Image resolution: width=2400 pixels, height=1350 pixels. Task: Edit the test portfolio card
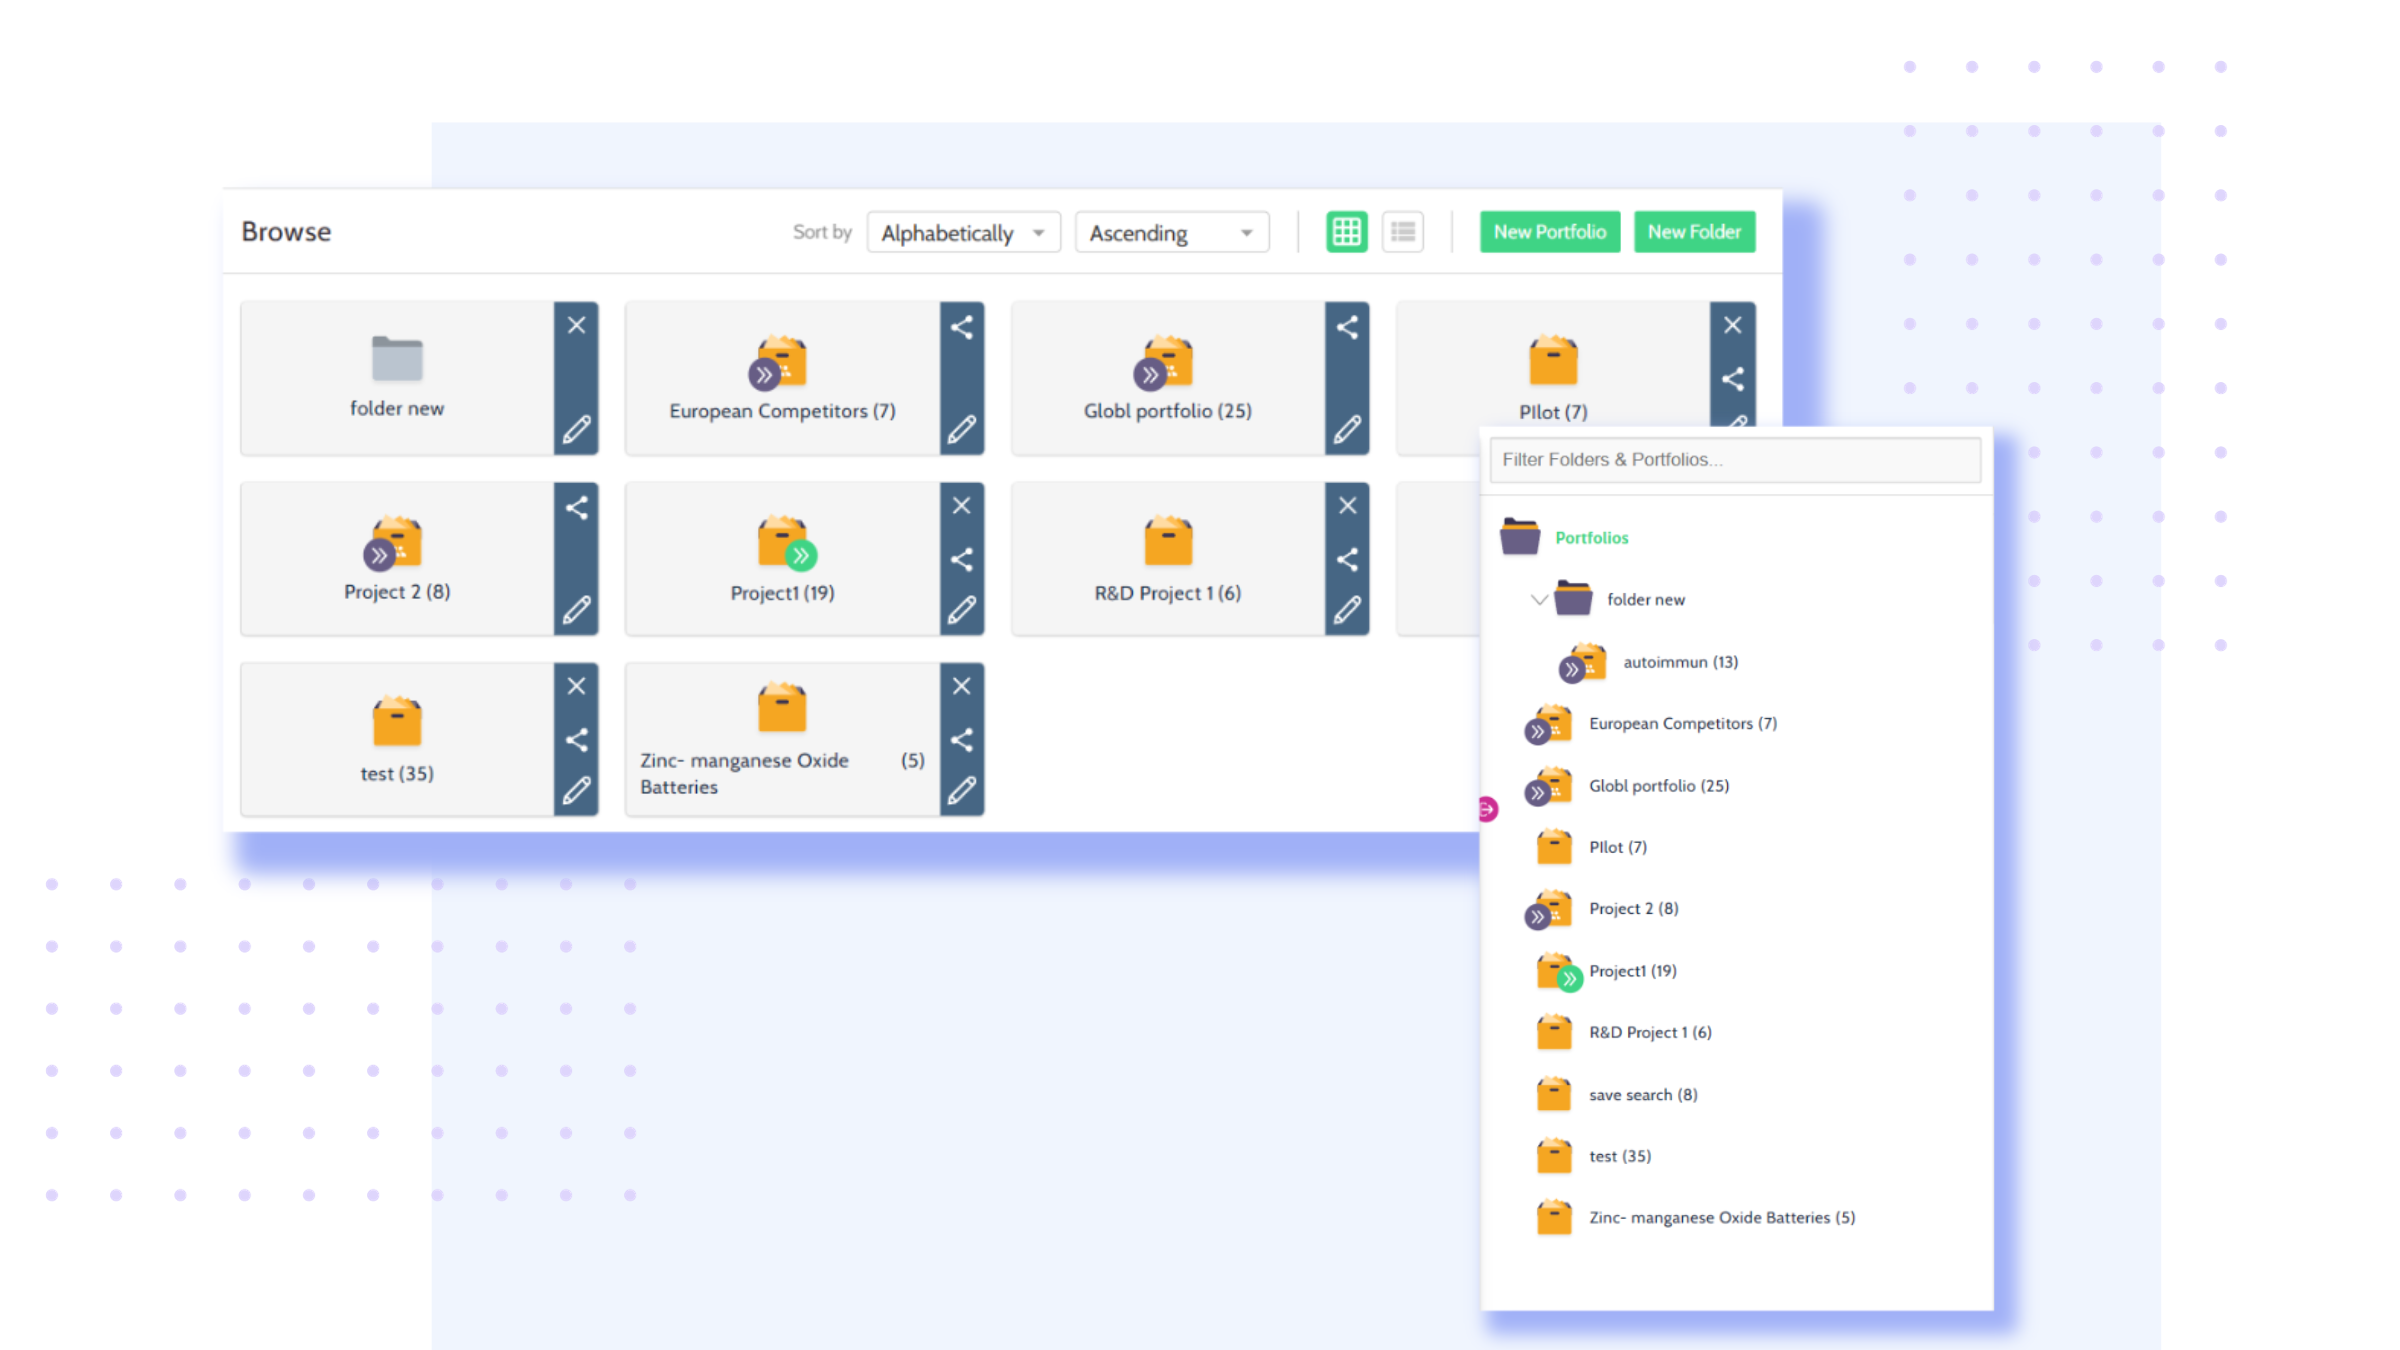(x=576, y=790)
